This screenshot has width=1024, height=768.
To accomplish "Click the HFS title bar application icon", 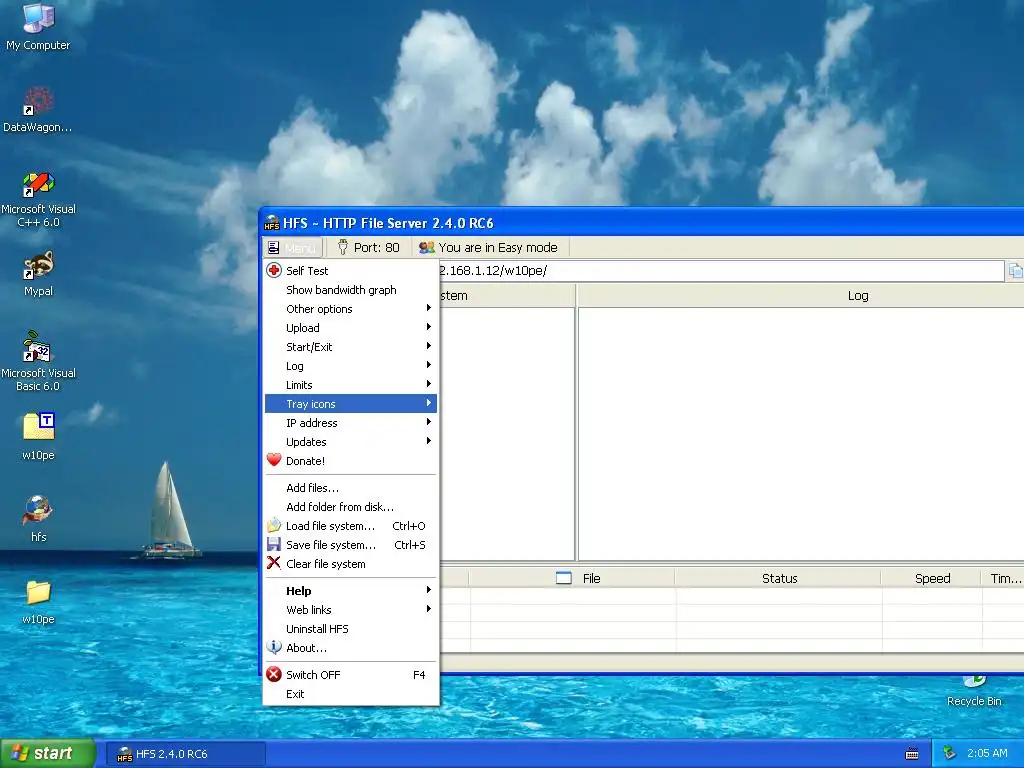I will [x=272, y=223].
